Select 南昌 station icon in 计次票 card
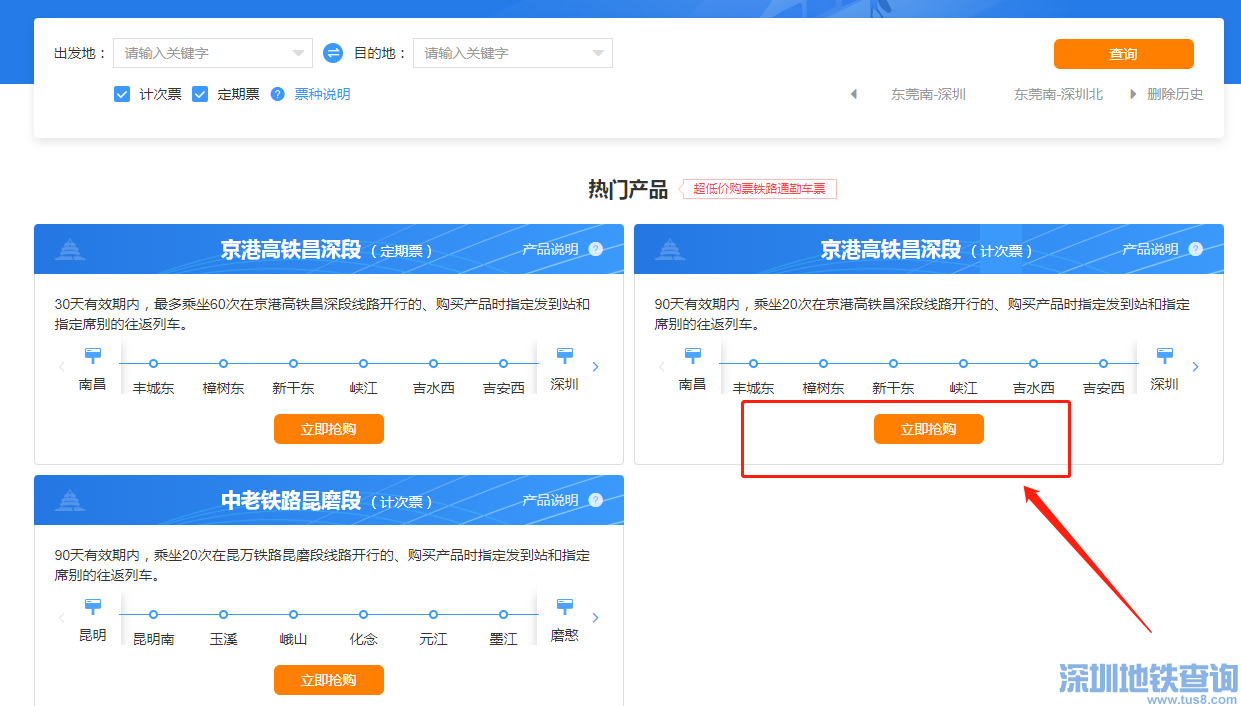Screen dimensions: 1241x706 [693, 355]
